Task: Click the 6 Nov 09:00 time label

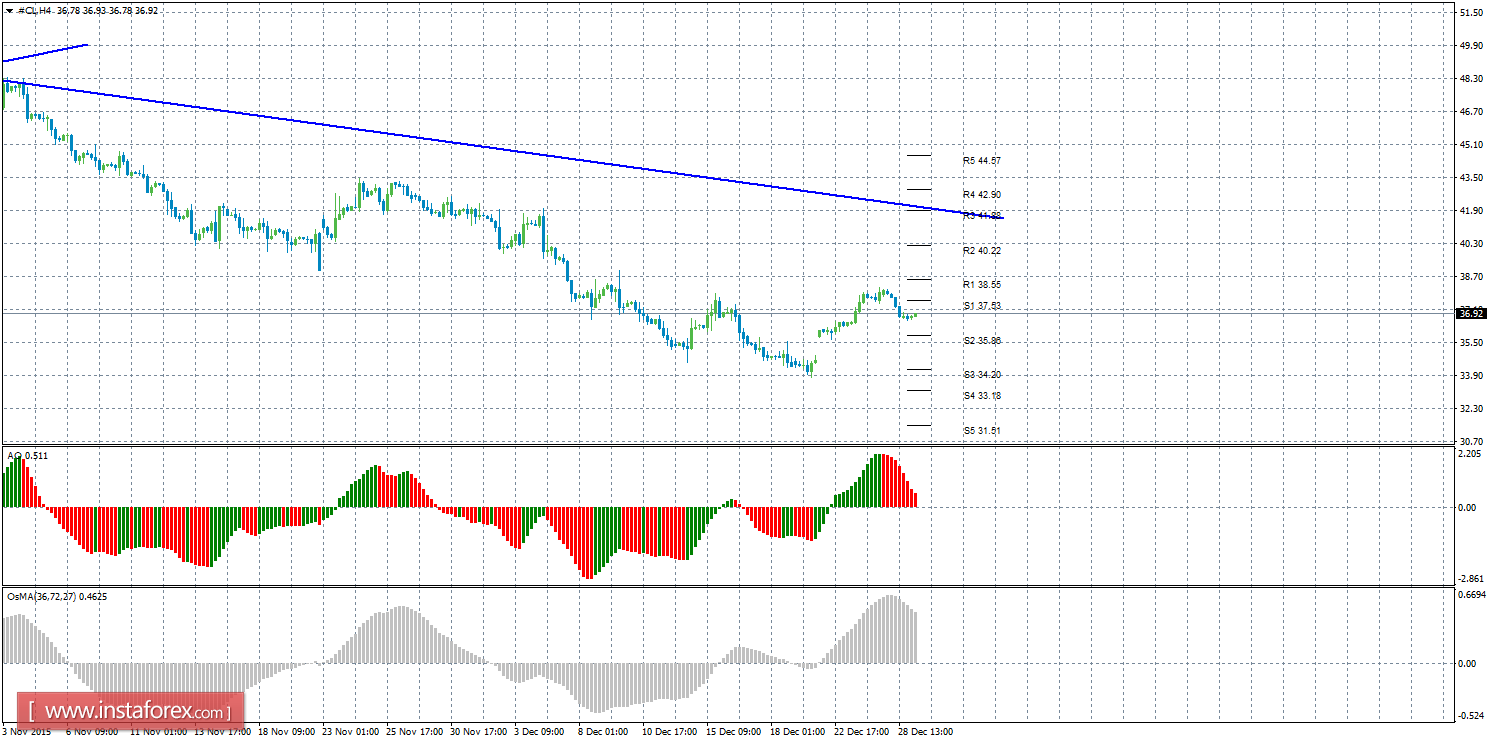Action: pos(92,732)
